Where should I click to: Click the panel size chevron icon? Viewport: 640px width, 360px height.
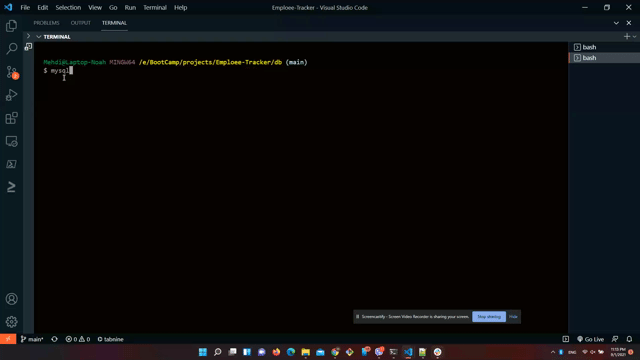616,23
